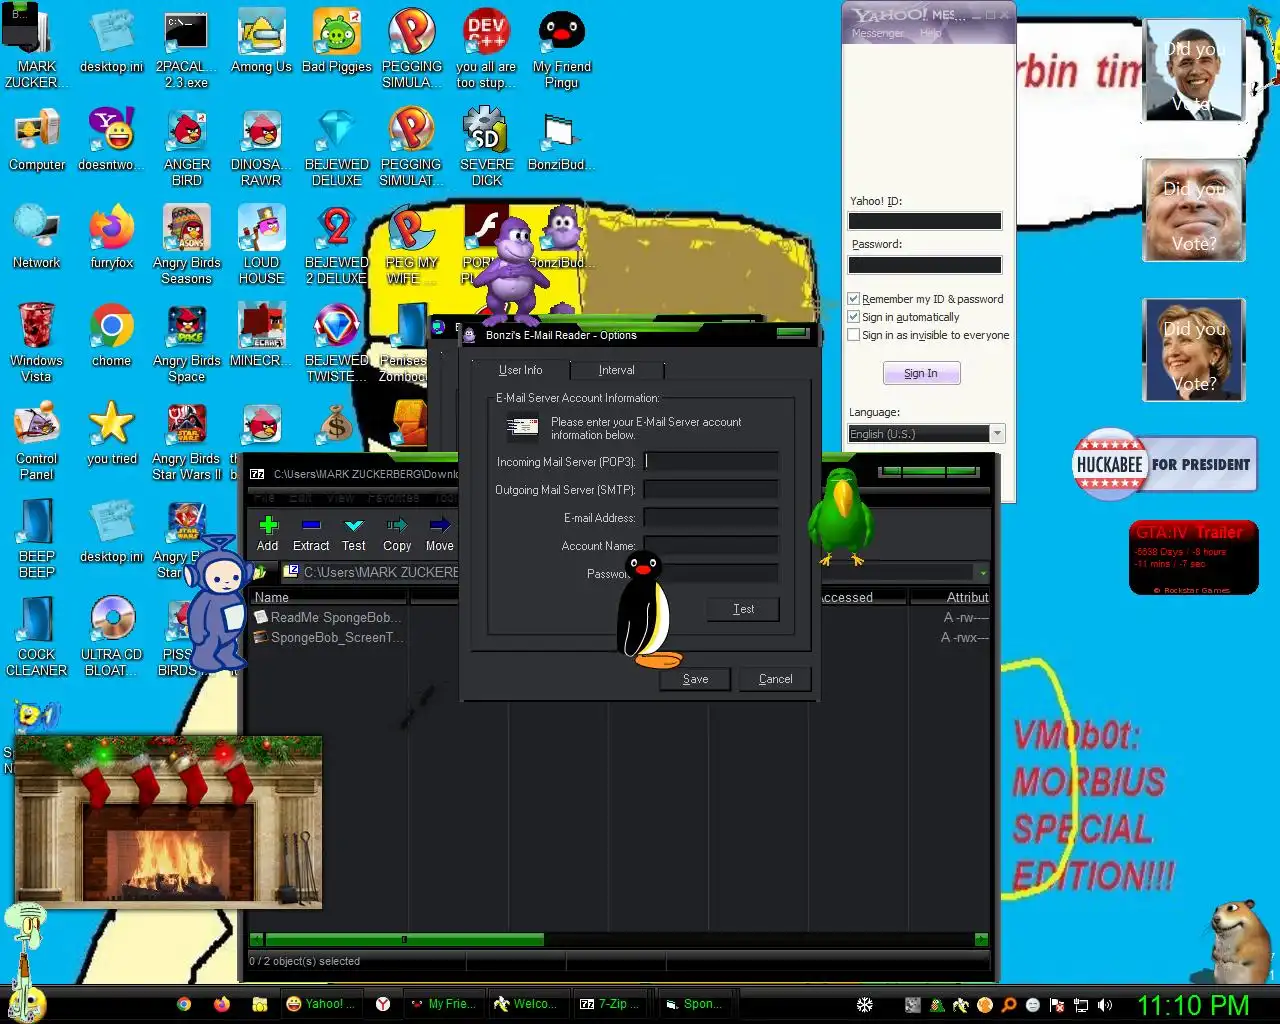This screenshot has height=1024, width=1280.
Task: Enable Sign in as invisible to everyone
Action: point(853,335)
